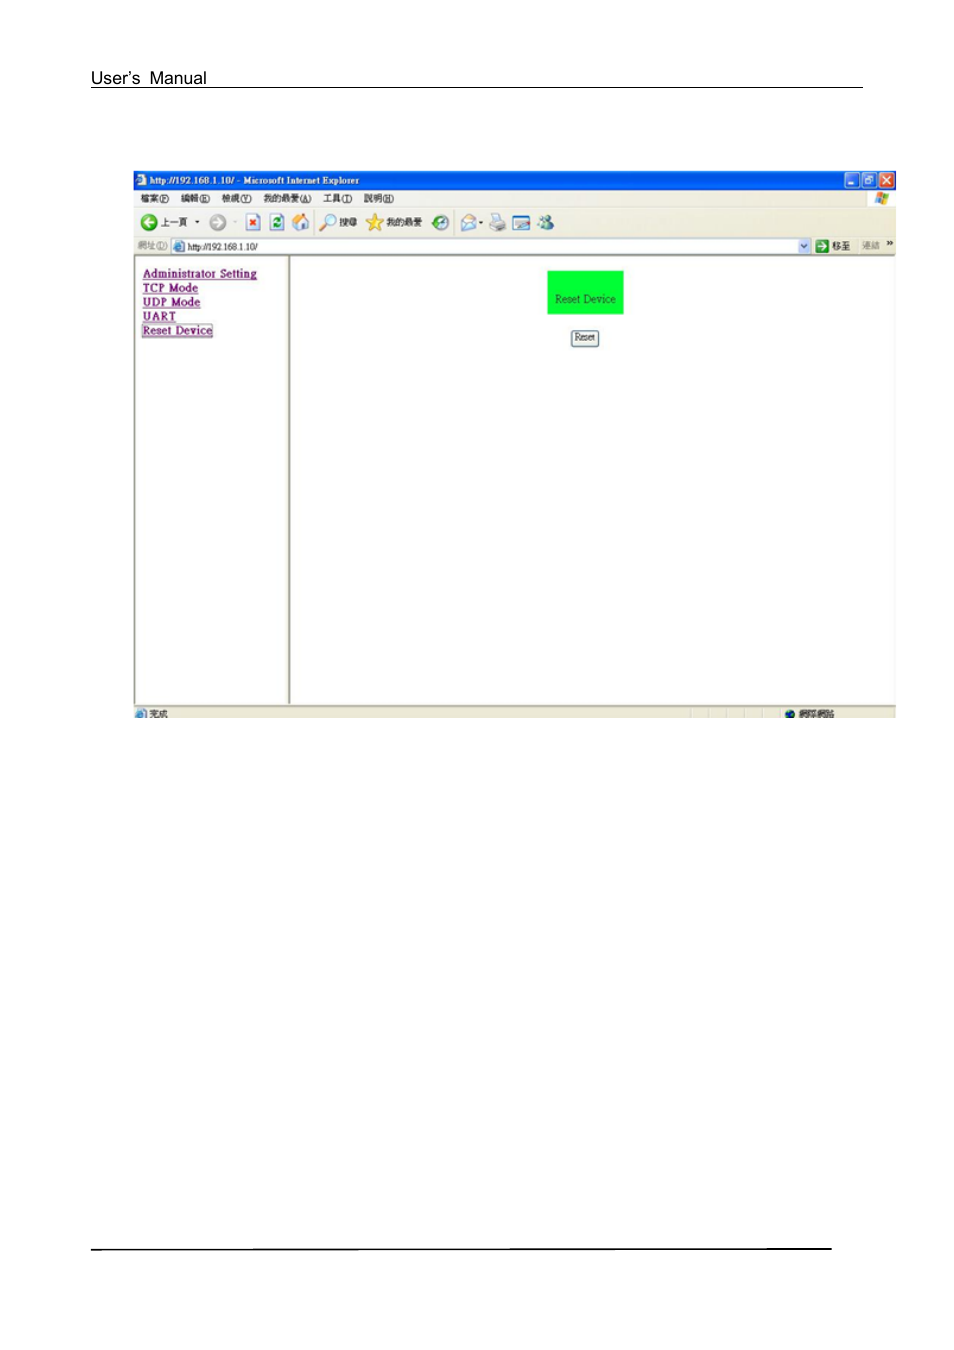The width and height of the screenshot is (954, 1350).
Task: Select the UART configuration link
Action: 160,315
